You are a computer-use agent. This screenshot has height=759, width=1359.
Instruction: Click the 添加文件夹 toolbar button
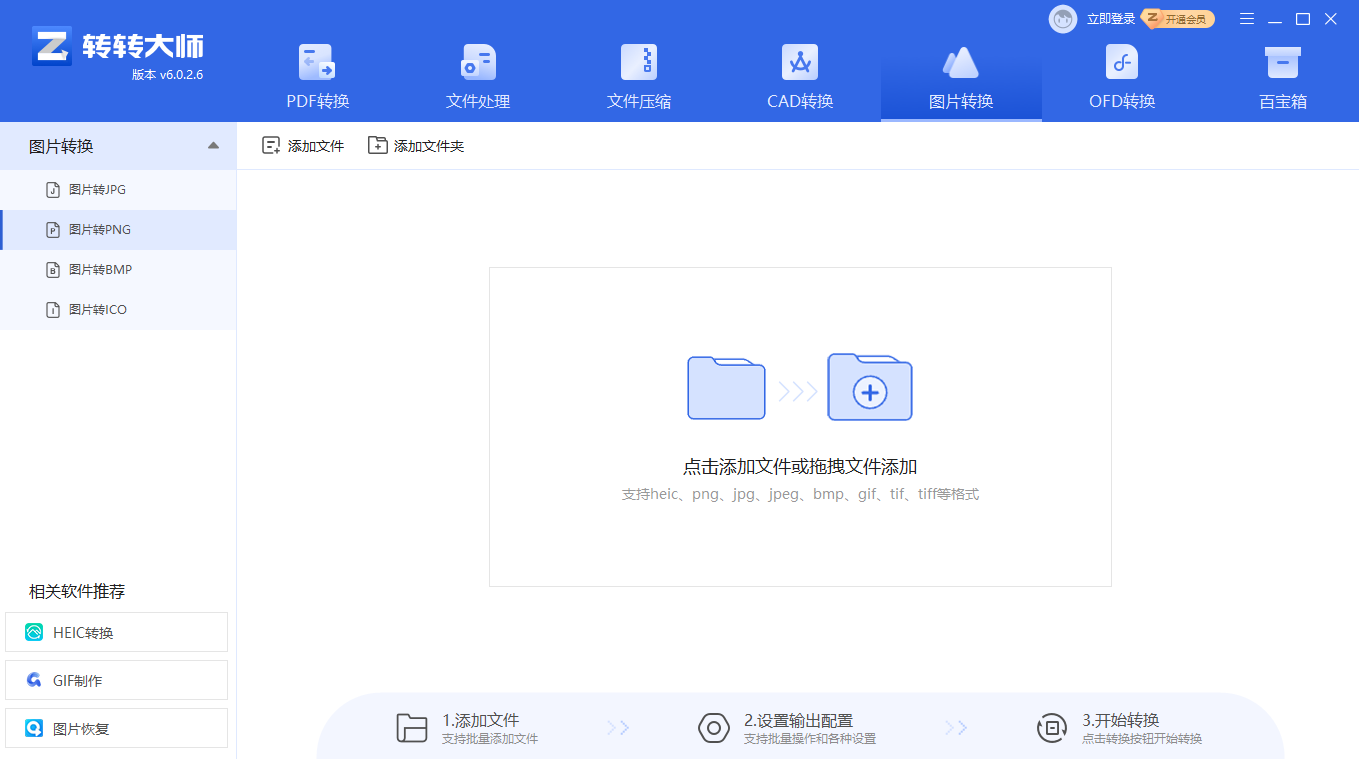(416, 146)
